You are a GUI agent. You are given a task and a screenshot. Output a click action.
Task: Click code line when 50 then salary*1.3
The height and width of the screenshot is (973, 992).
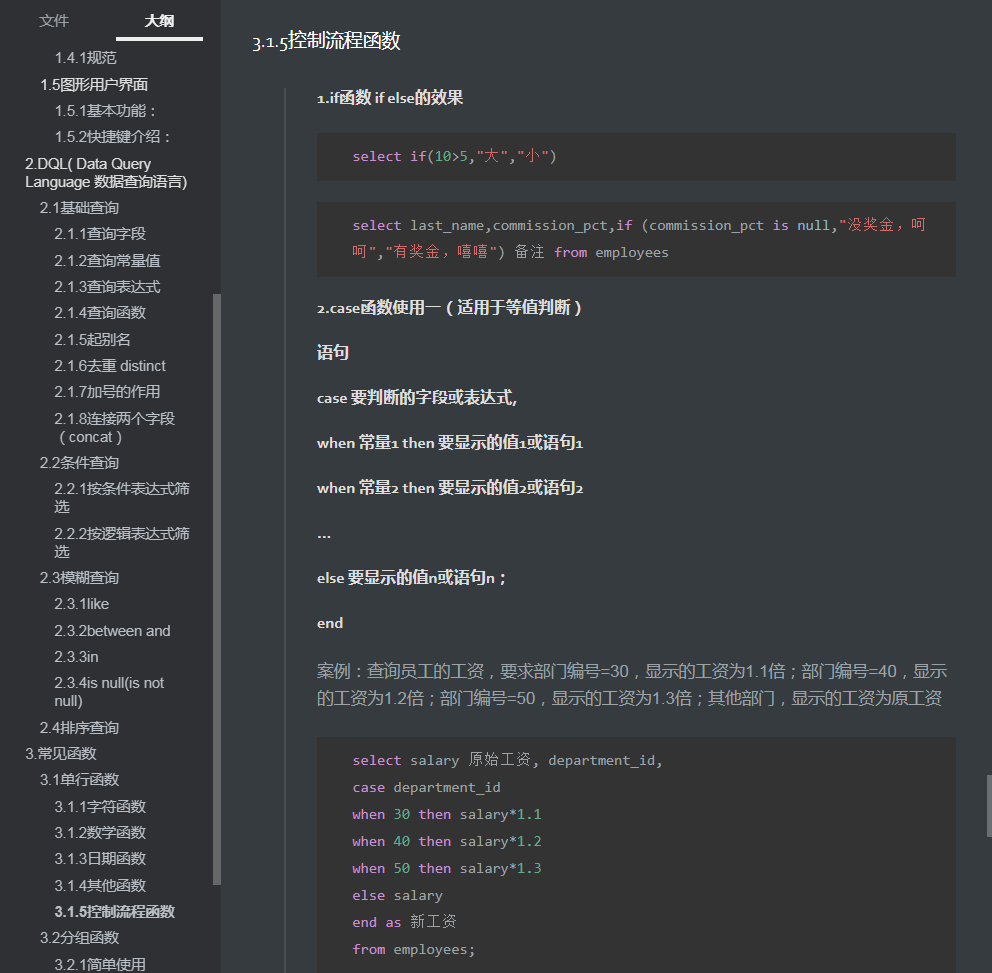(x=447, y=868)
